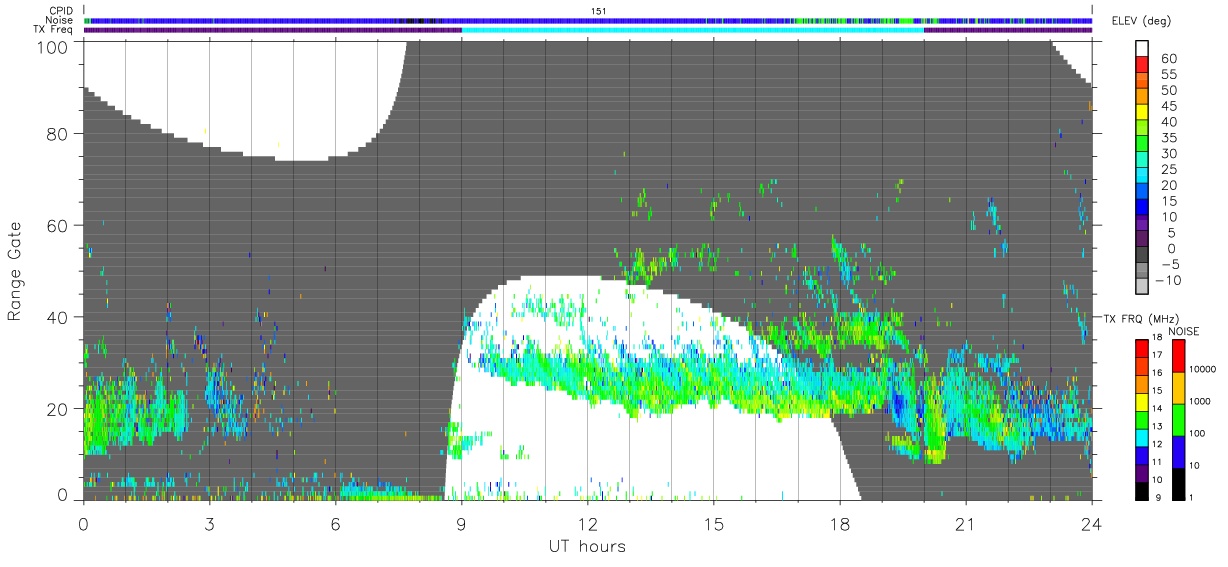Screen dimensions: 1228x567
Task: Click the 60 label on the ELEV colorbar
Action: 1168,59
